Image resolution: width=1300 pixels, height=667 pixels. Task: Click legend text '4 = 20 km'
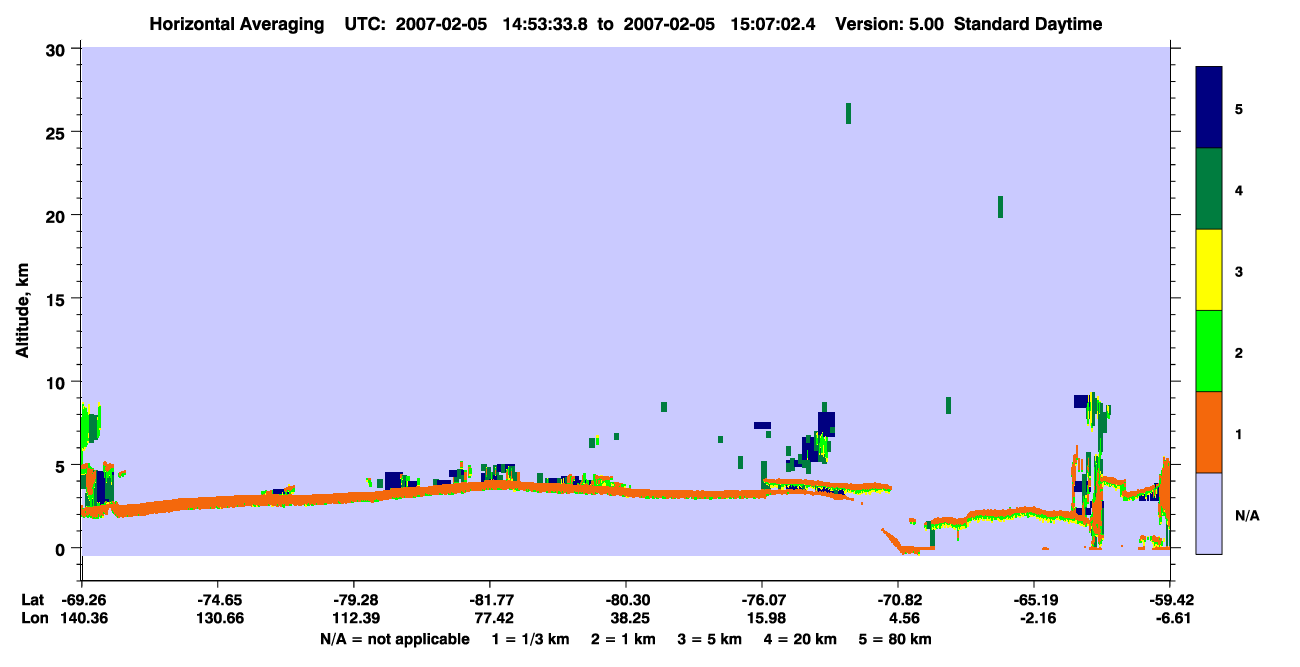coord(799,639)
